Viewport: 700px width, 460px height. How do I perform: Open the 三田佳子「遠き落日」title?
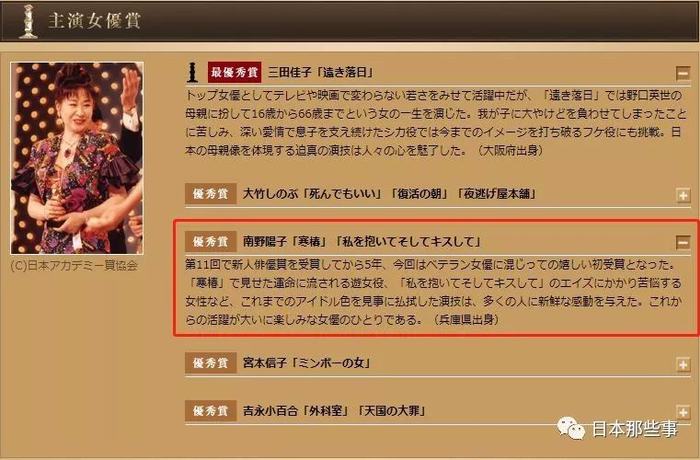click(321, 72)
